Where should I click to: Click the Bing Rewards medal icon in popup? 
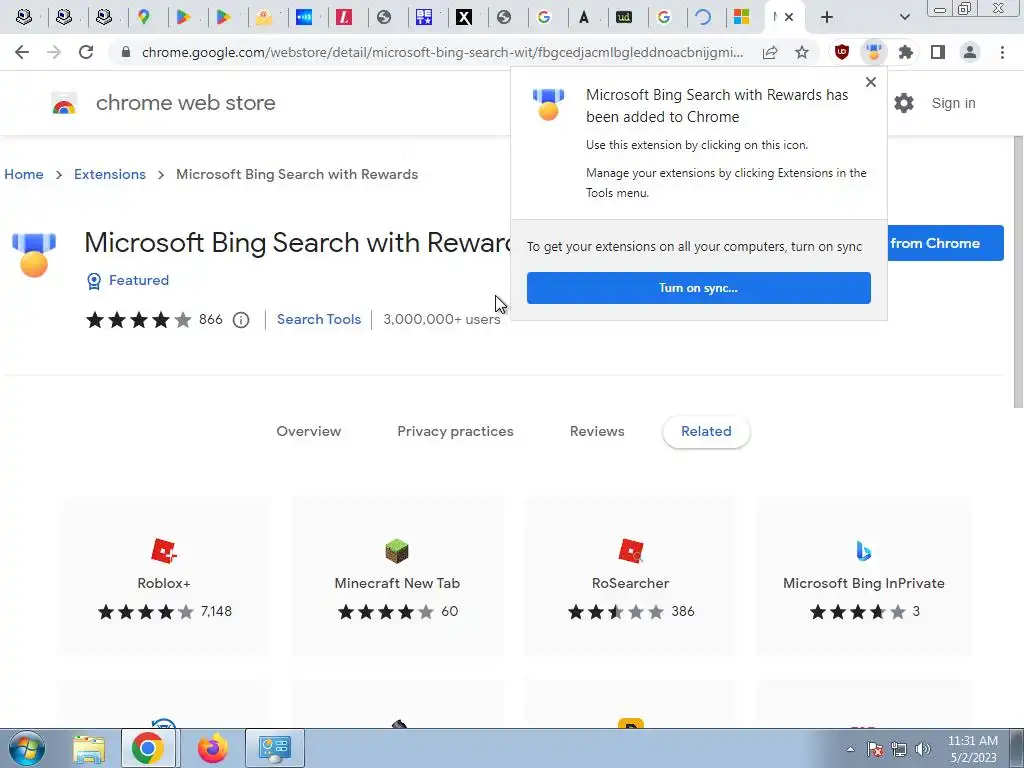tap(548, 104)
